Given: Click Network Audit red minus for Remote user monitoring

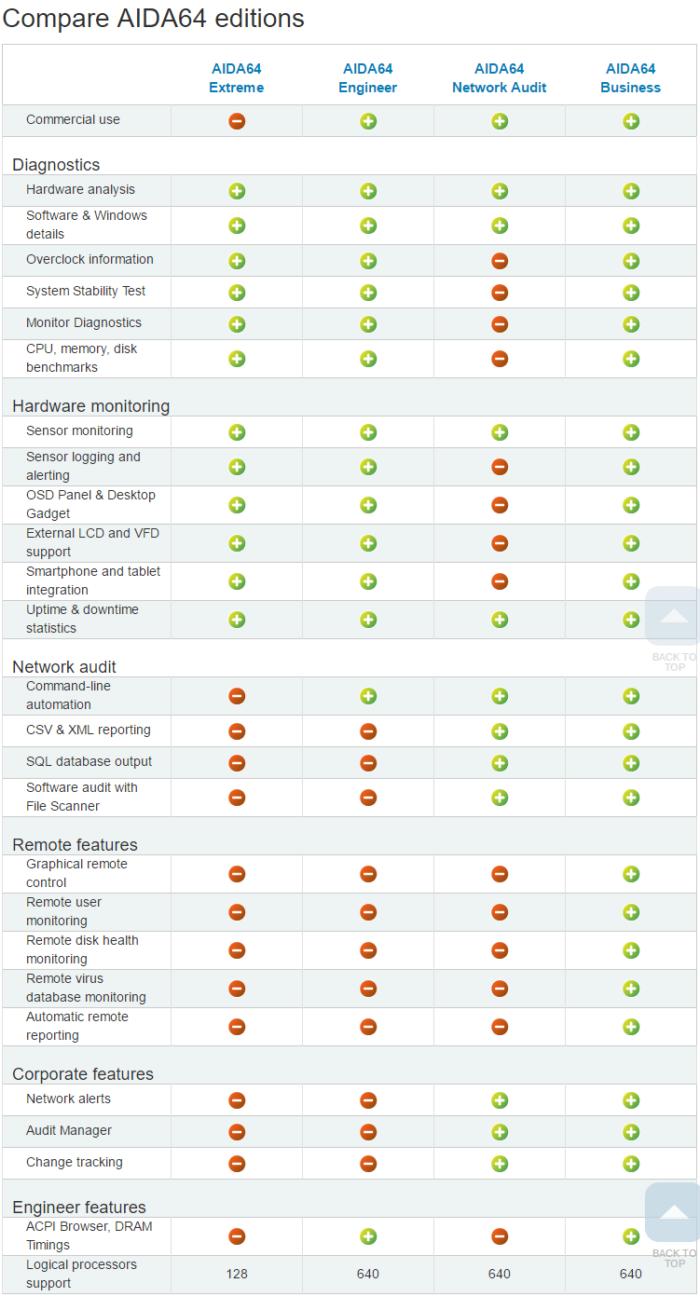Looking at the screenshot, I should coord(499,912).
